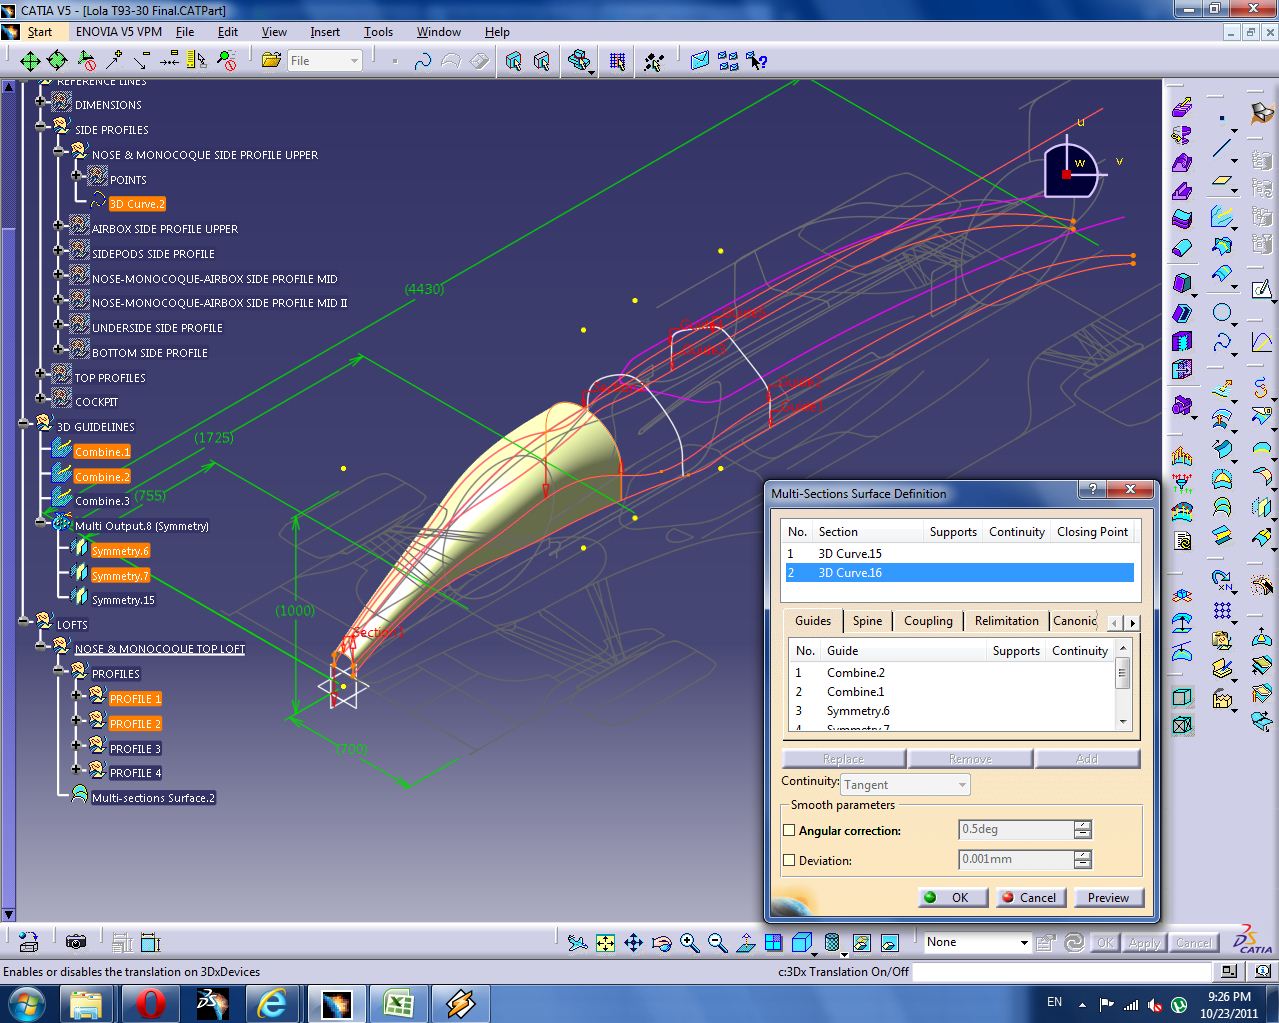Select the 3D Curve.15 section row
The height and width of the screenshot is (1023, 1279).
[849, 553]
